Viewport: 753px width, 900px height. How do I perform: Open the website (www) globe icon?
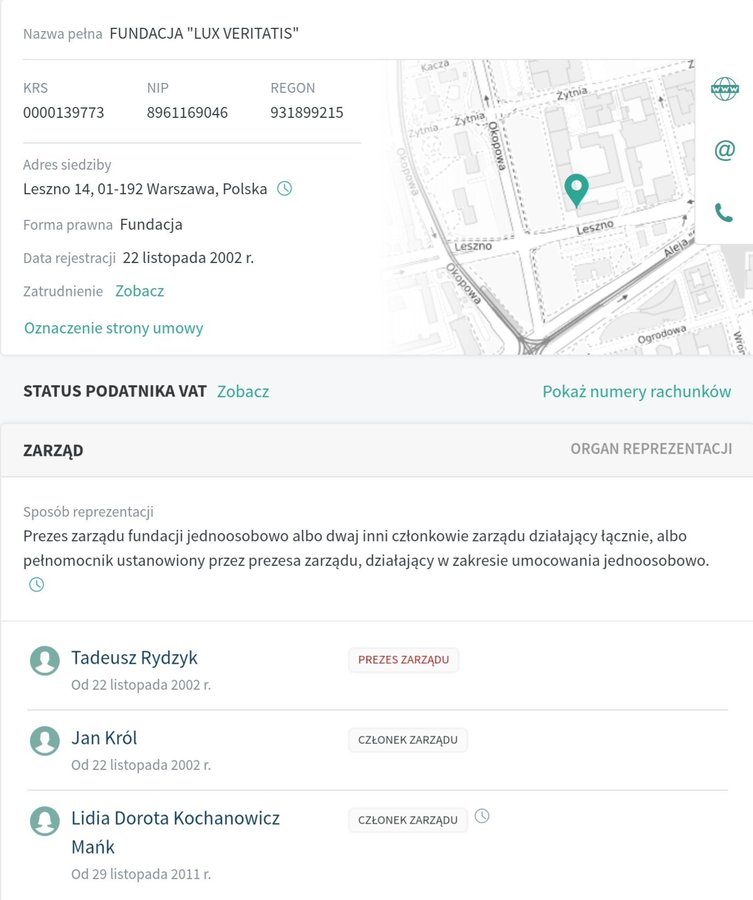point(724,89)
